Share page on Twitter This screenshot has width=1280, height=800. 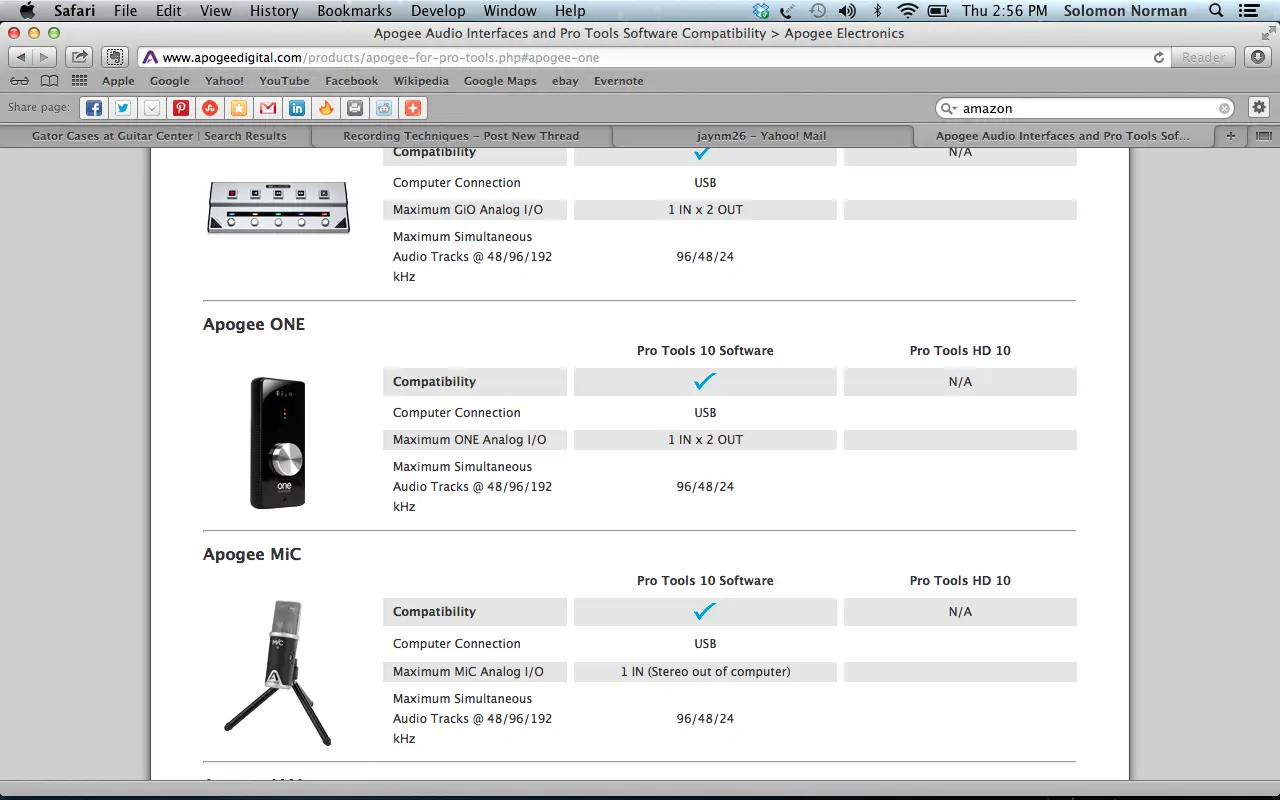coord(122,108)
